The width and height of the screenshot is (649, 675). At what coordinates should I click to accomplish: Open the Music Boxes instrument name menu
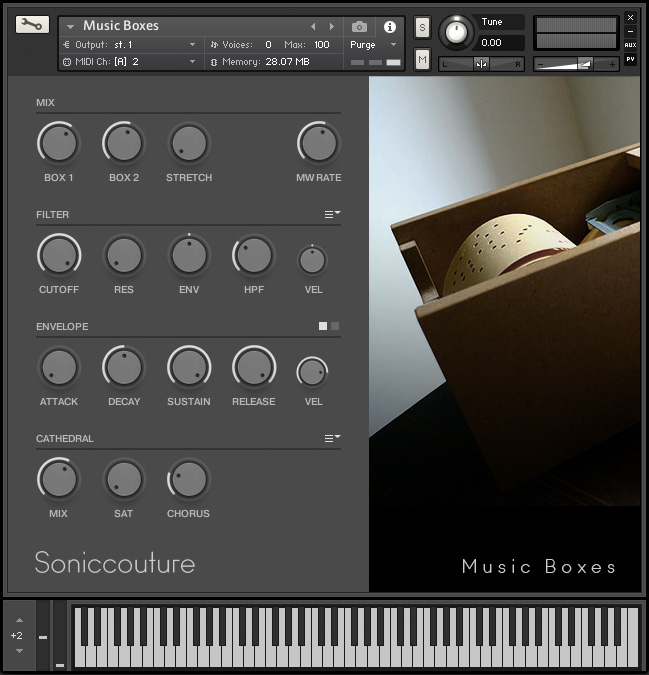point(70,27)
